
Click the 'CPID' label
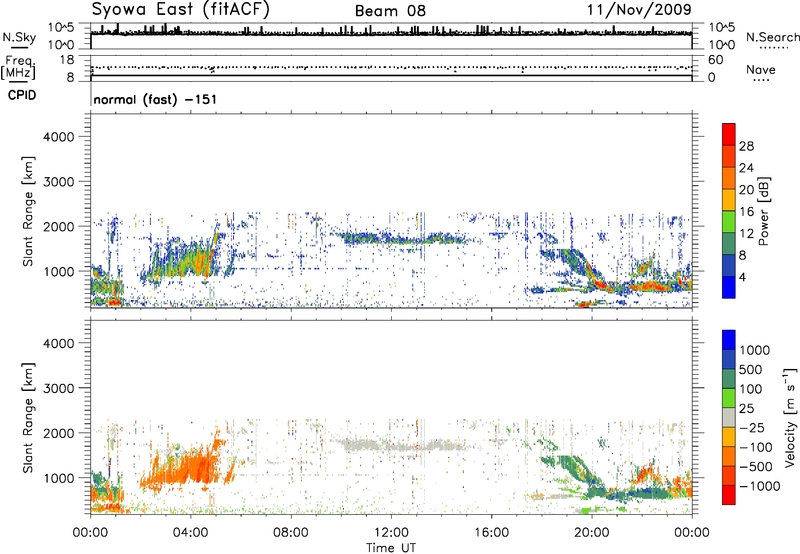tap(22, 95)
